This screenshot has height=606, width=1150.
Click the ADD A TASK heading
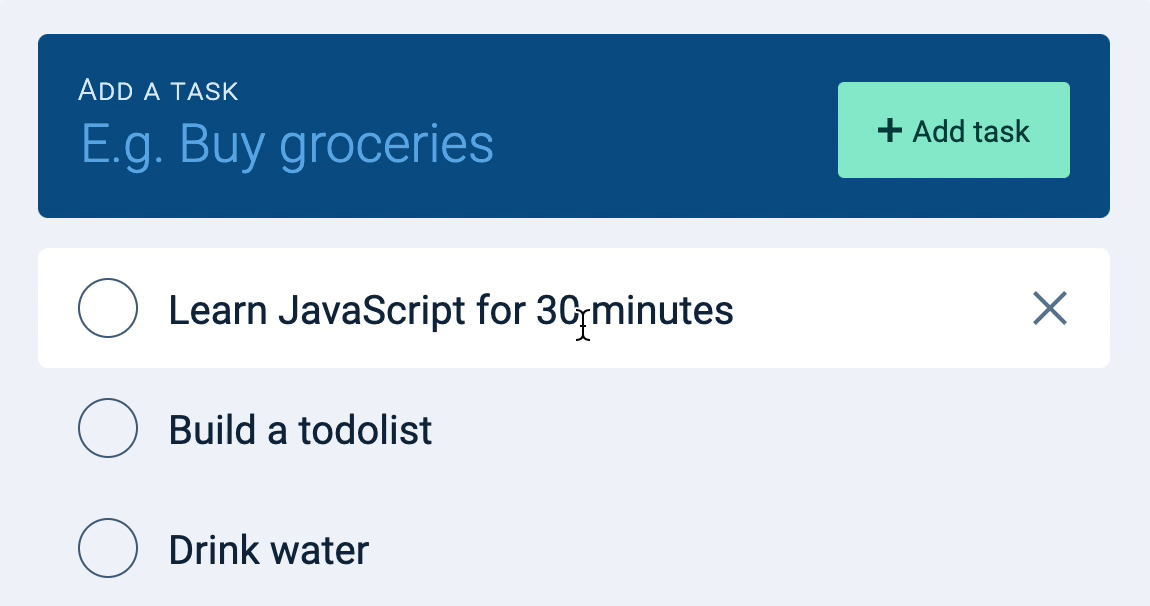tap(158, 90)
